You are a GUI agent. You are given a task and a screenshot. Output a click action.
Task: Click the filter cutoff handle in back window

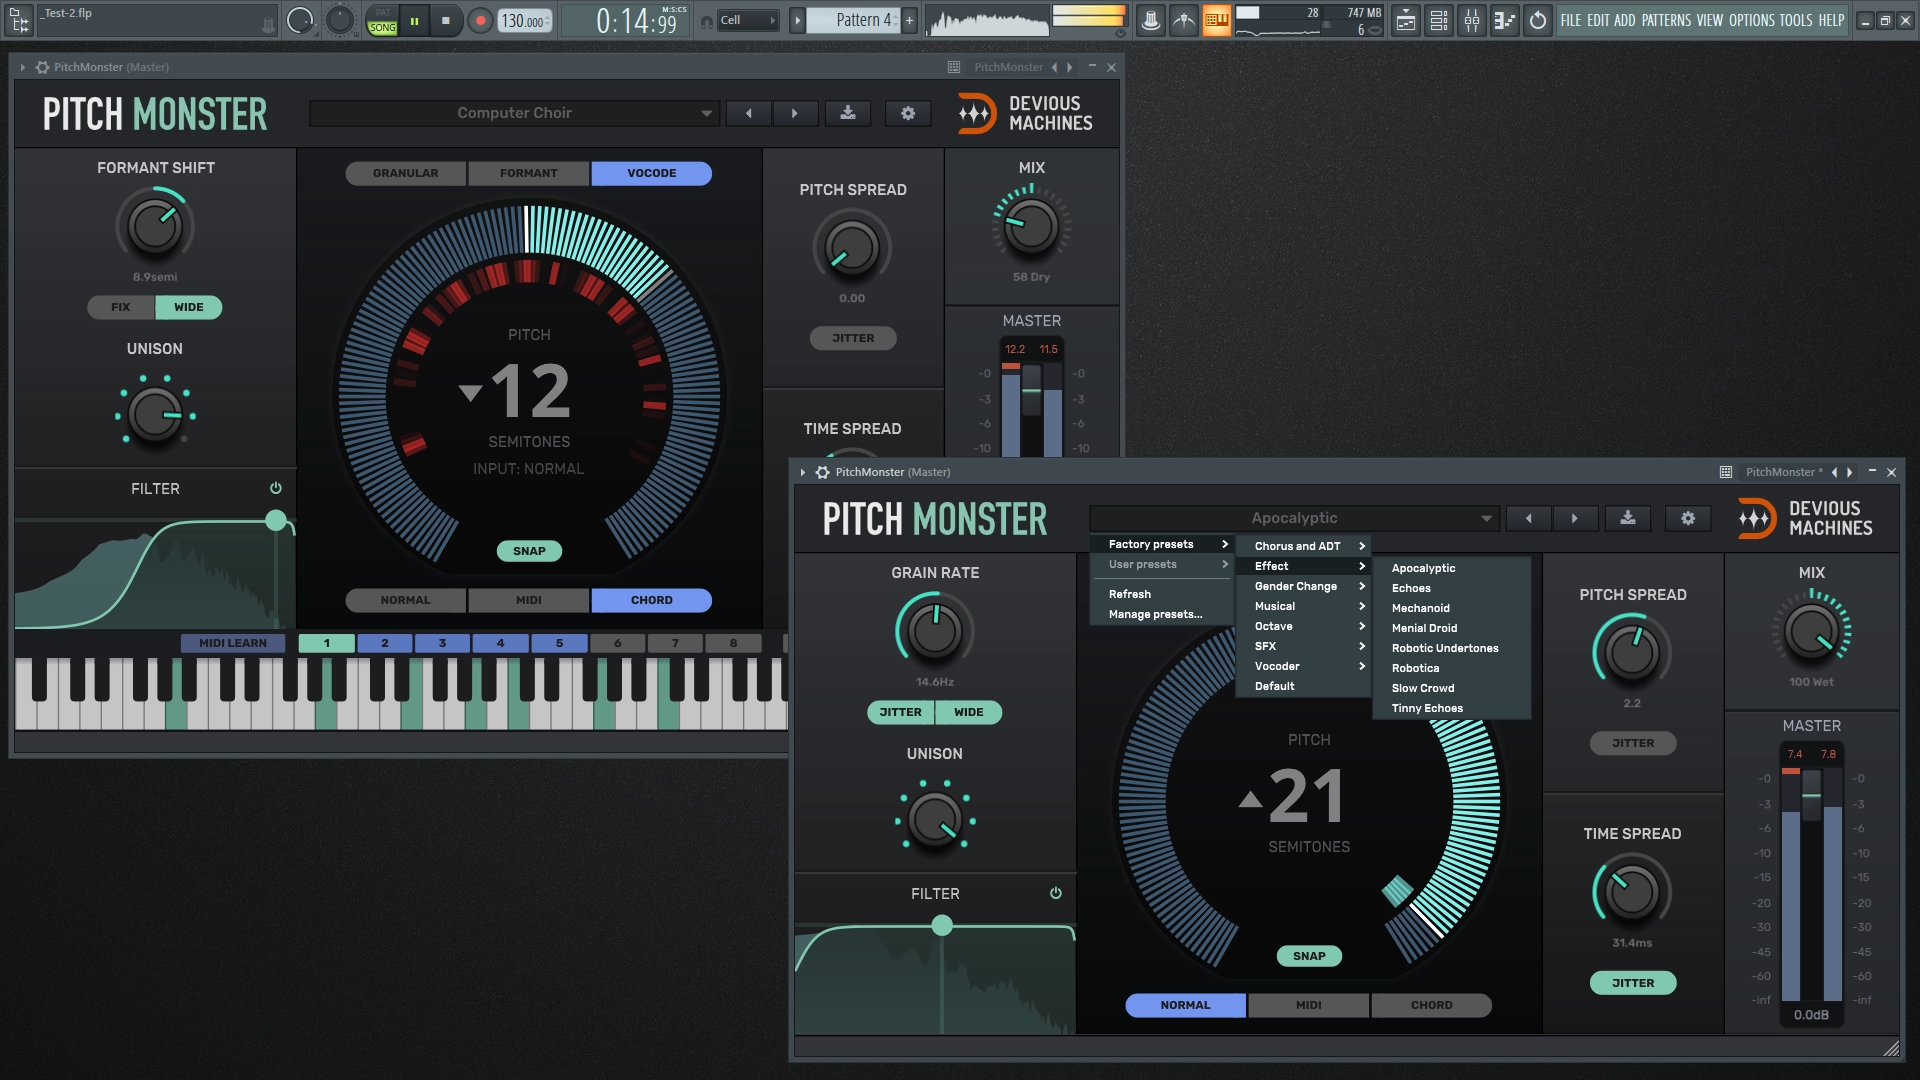(x=276, y=520)
